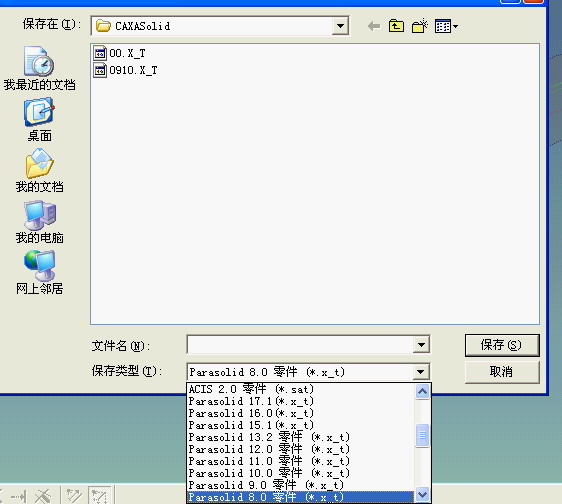562x504 pixels.
Task: Choose Parasolid 15.1 (*.x_t) type
Action: point(300,425)
